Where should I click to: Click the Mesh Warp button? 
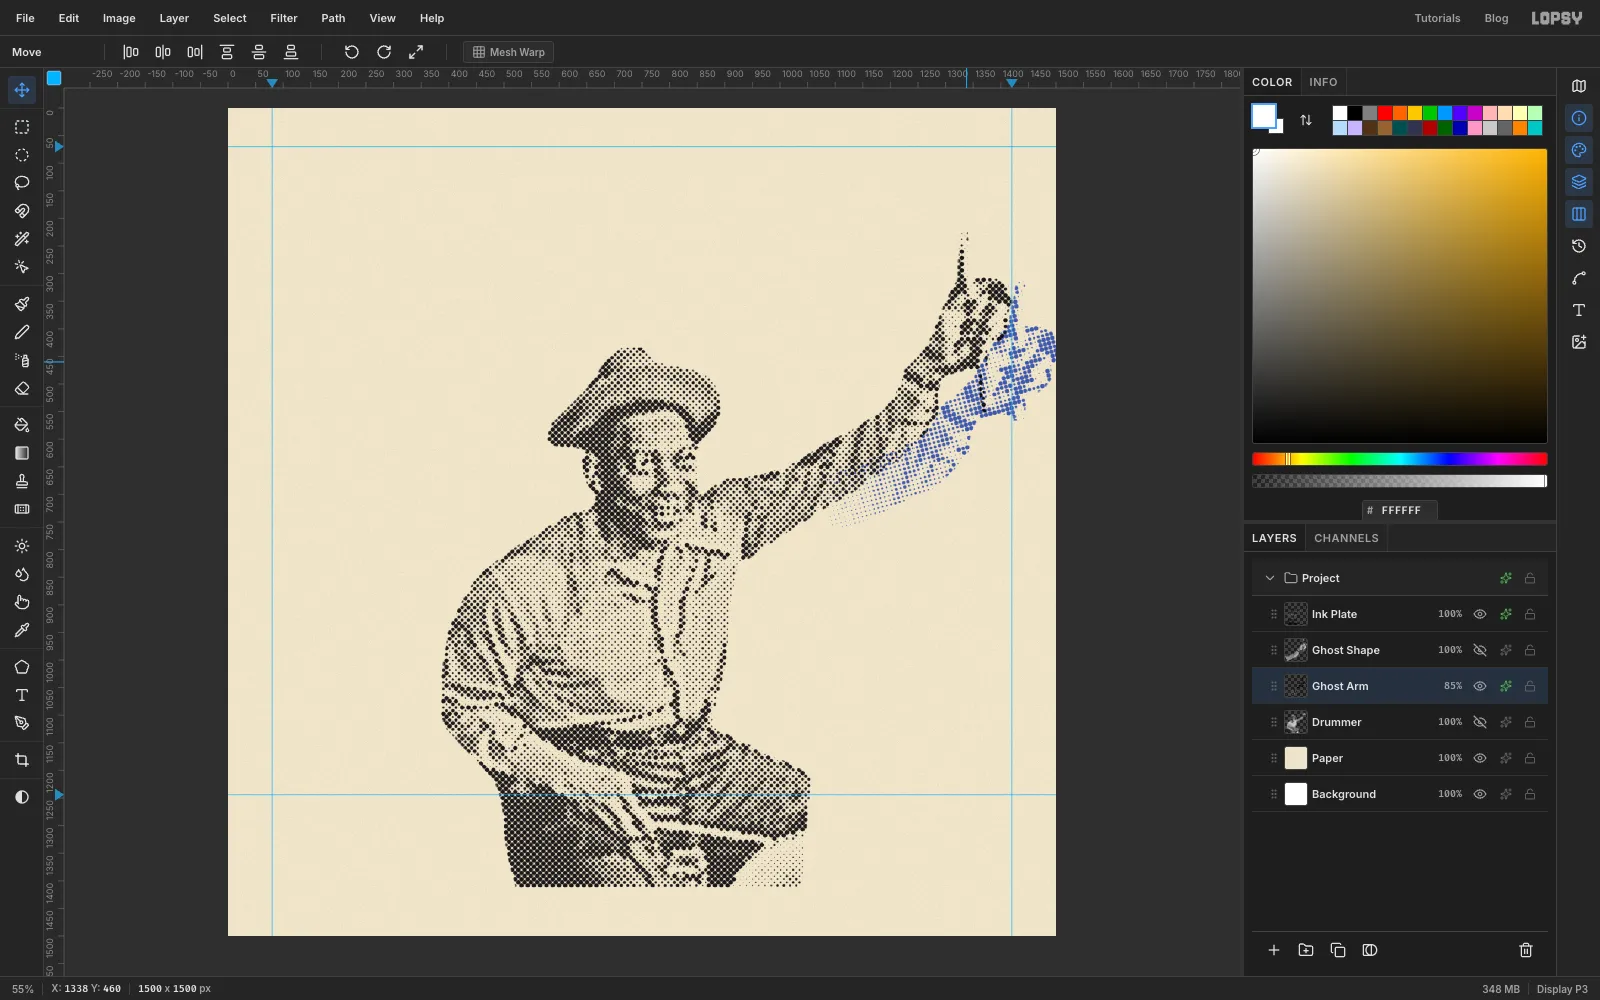click(x=508, y=52)
